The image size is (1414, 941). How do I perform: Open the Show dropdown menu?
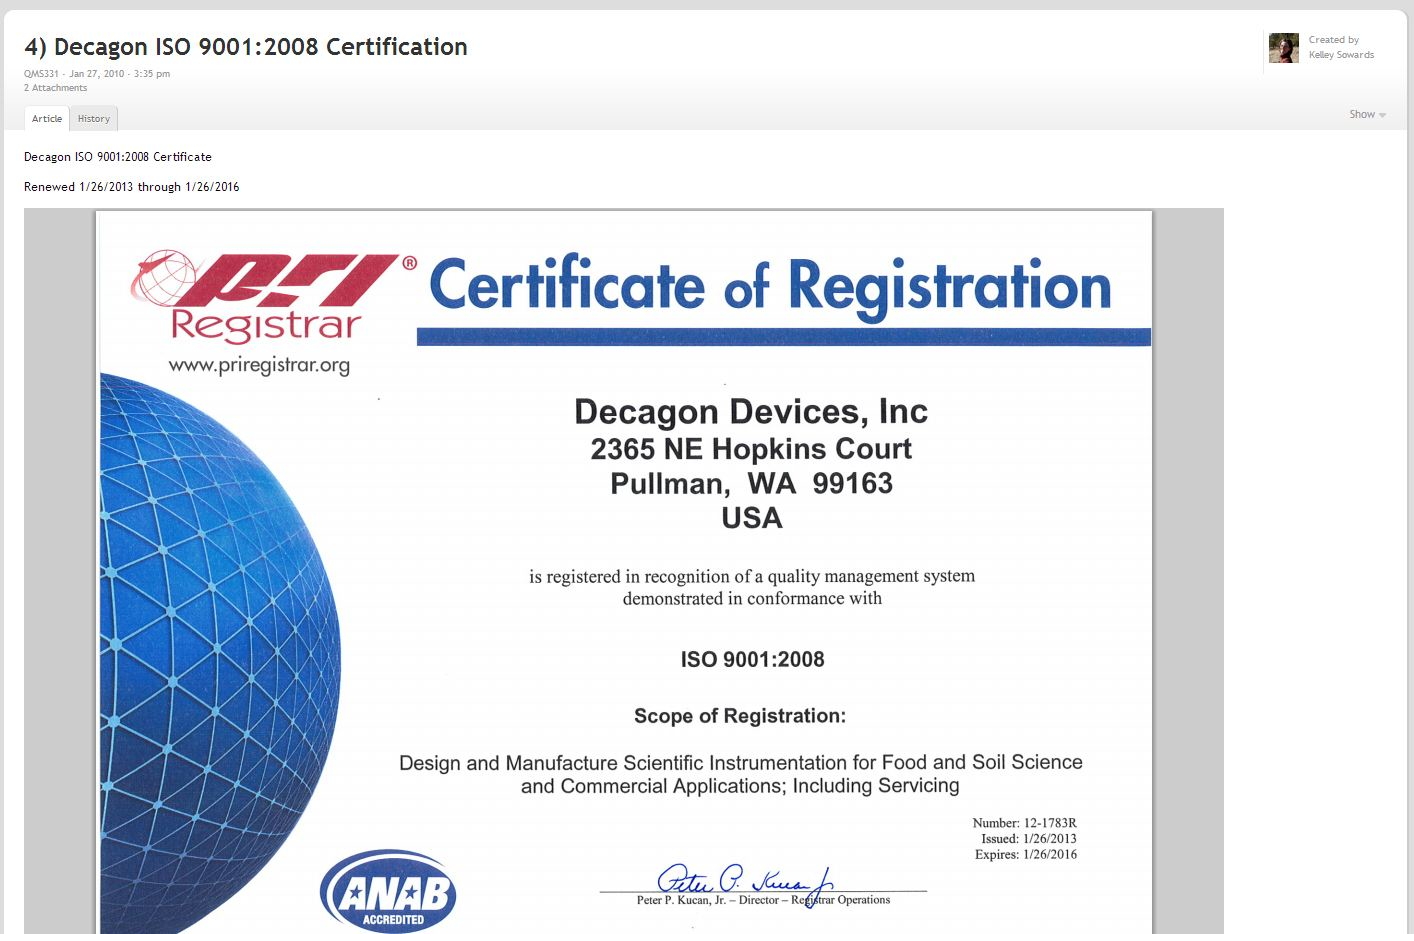(1362, 115)
